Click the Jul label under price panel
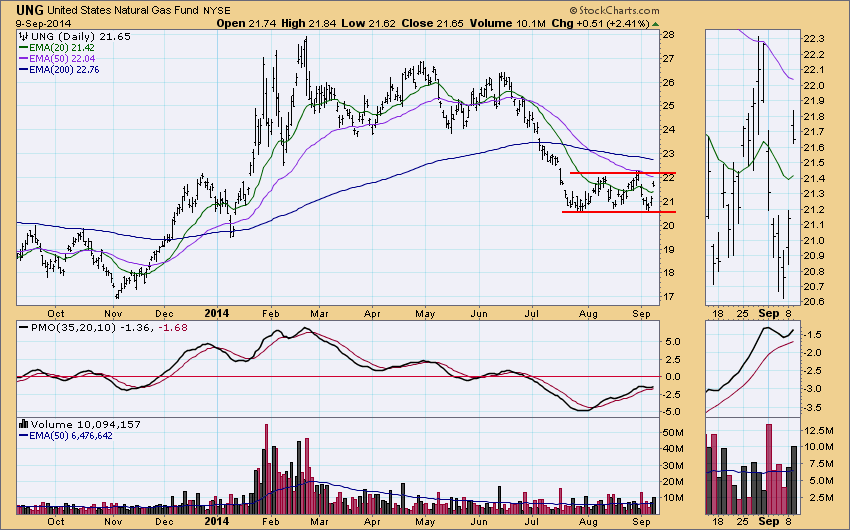Screen dimensions: 850x530 (x=532, y=313)
